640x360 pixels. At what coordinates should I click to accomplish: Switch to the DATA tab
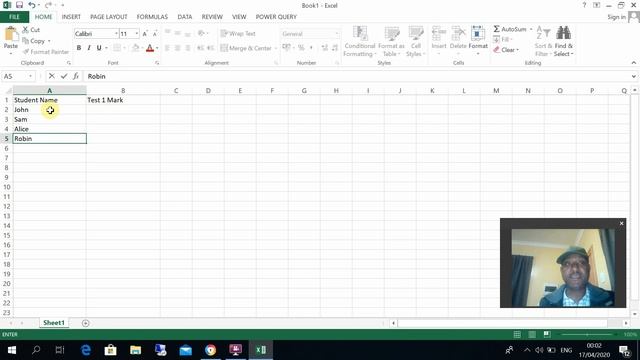click(184, 17)
